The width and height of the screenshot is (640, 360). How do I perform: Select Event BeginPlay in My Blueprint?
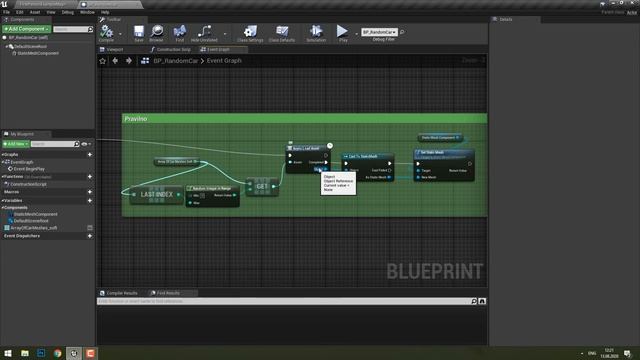pyautogui.click(x=29, y=169)
